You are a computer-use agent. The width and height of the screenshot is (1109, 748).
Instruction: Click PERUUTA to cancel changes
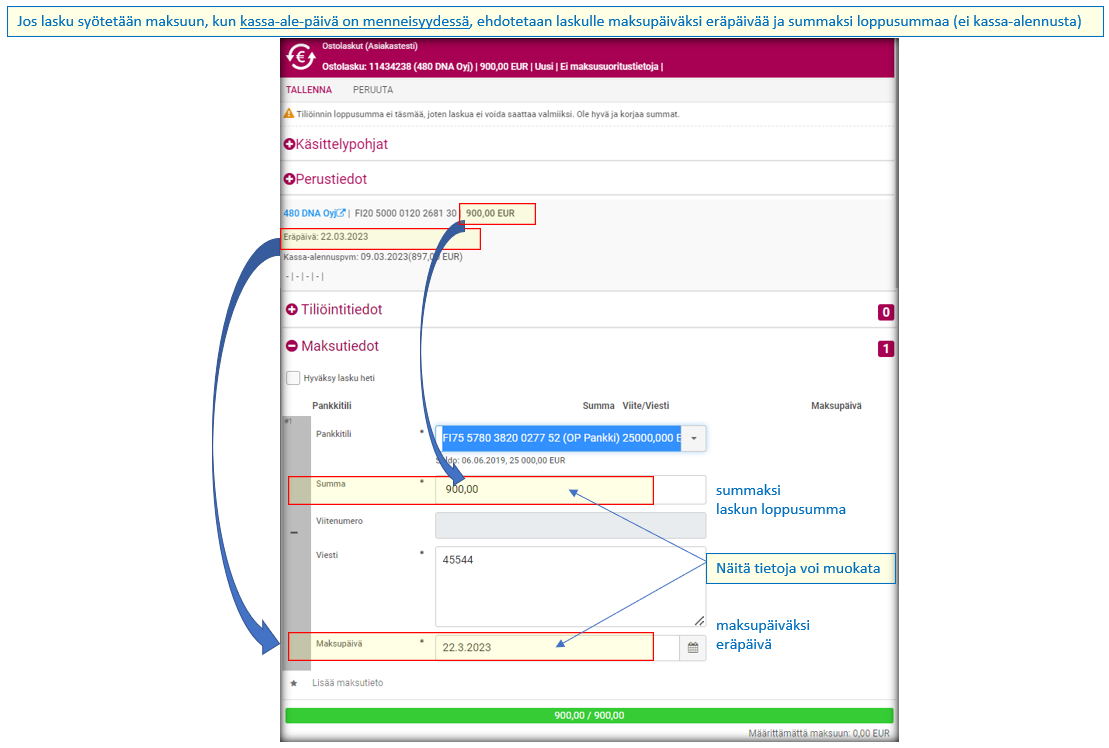pyautogui.click(x=372, y=90)
